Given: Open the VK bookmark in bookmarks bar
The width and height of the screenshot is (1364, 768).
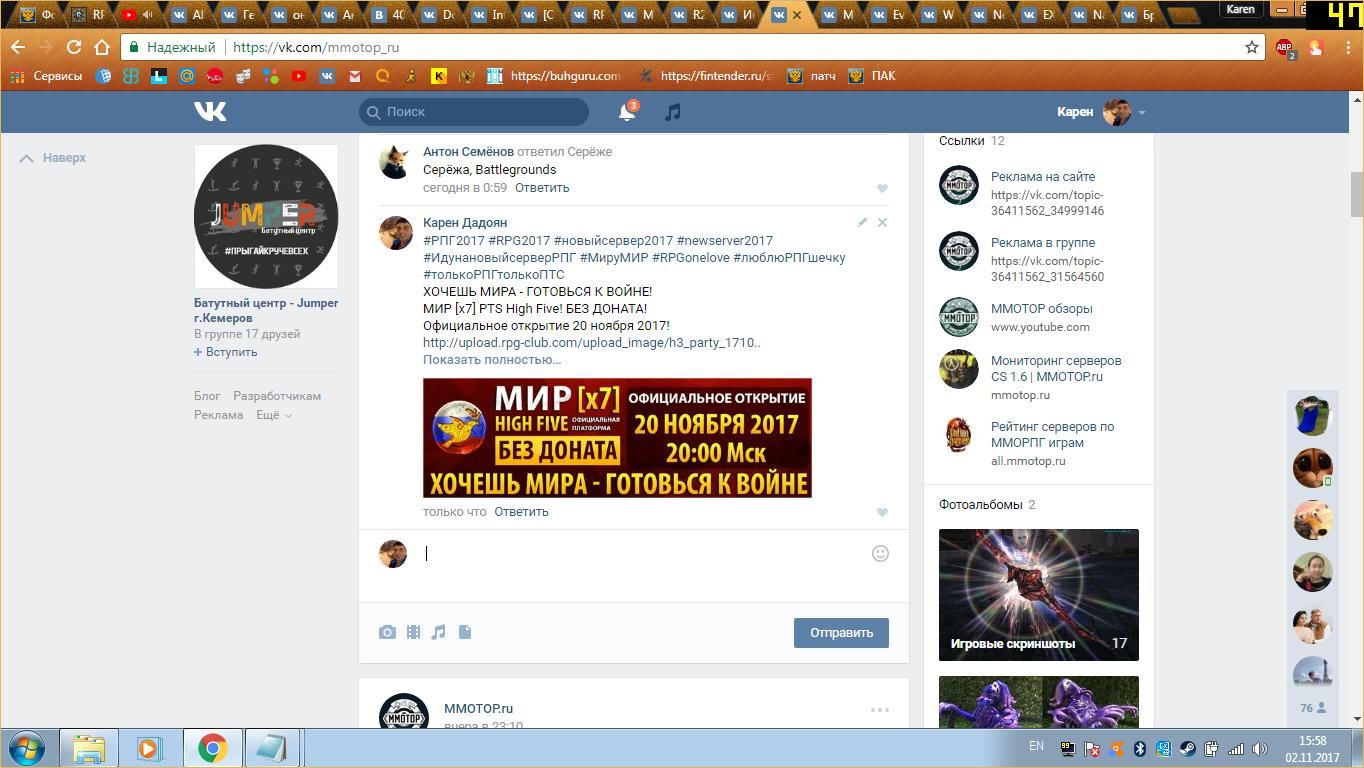Looking at the screenshot, I should point(326,76).
